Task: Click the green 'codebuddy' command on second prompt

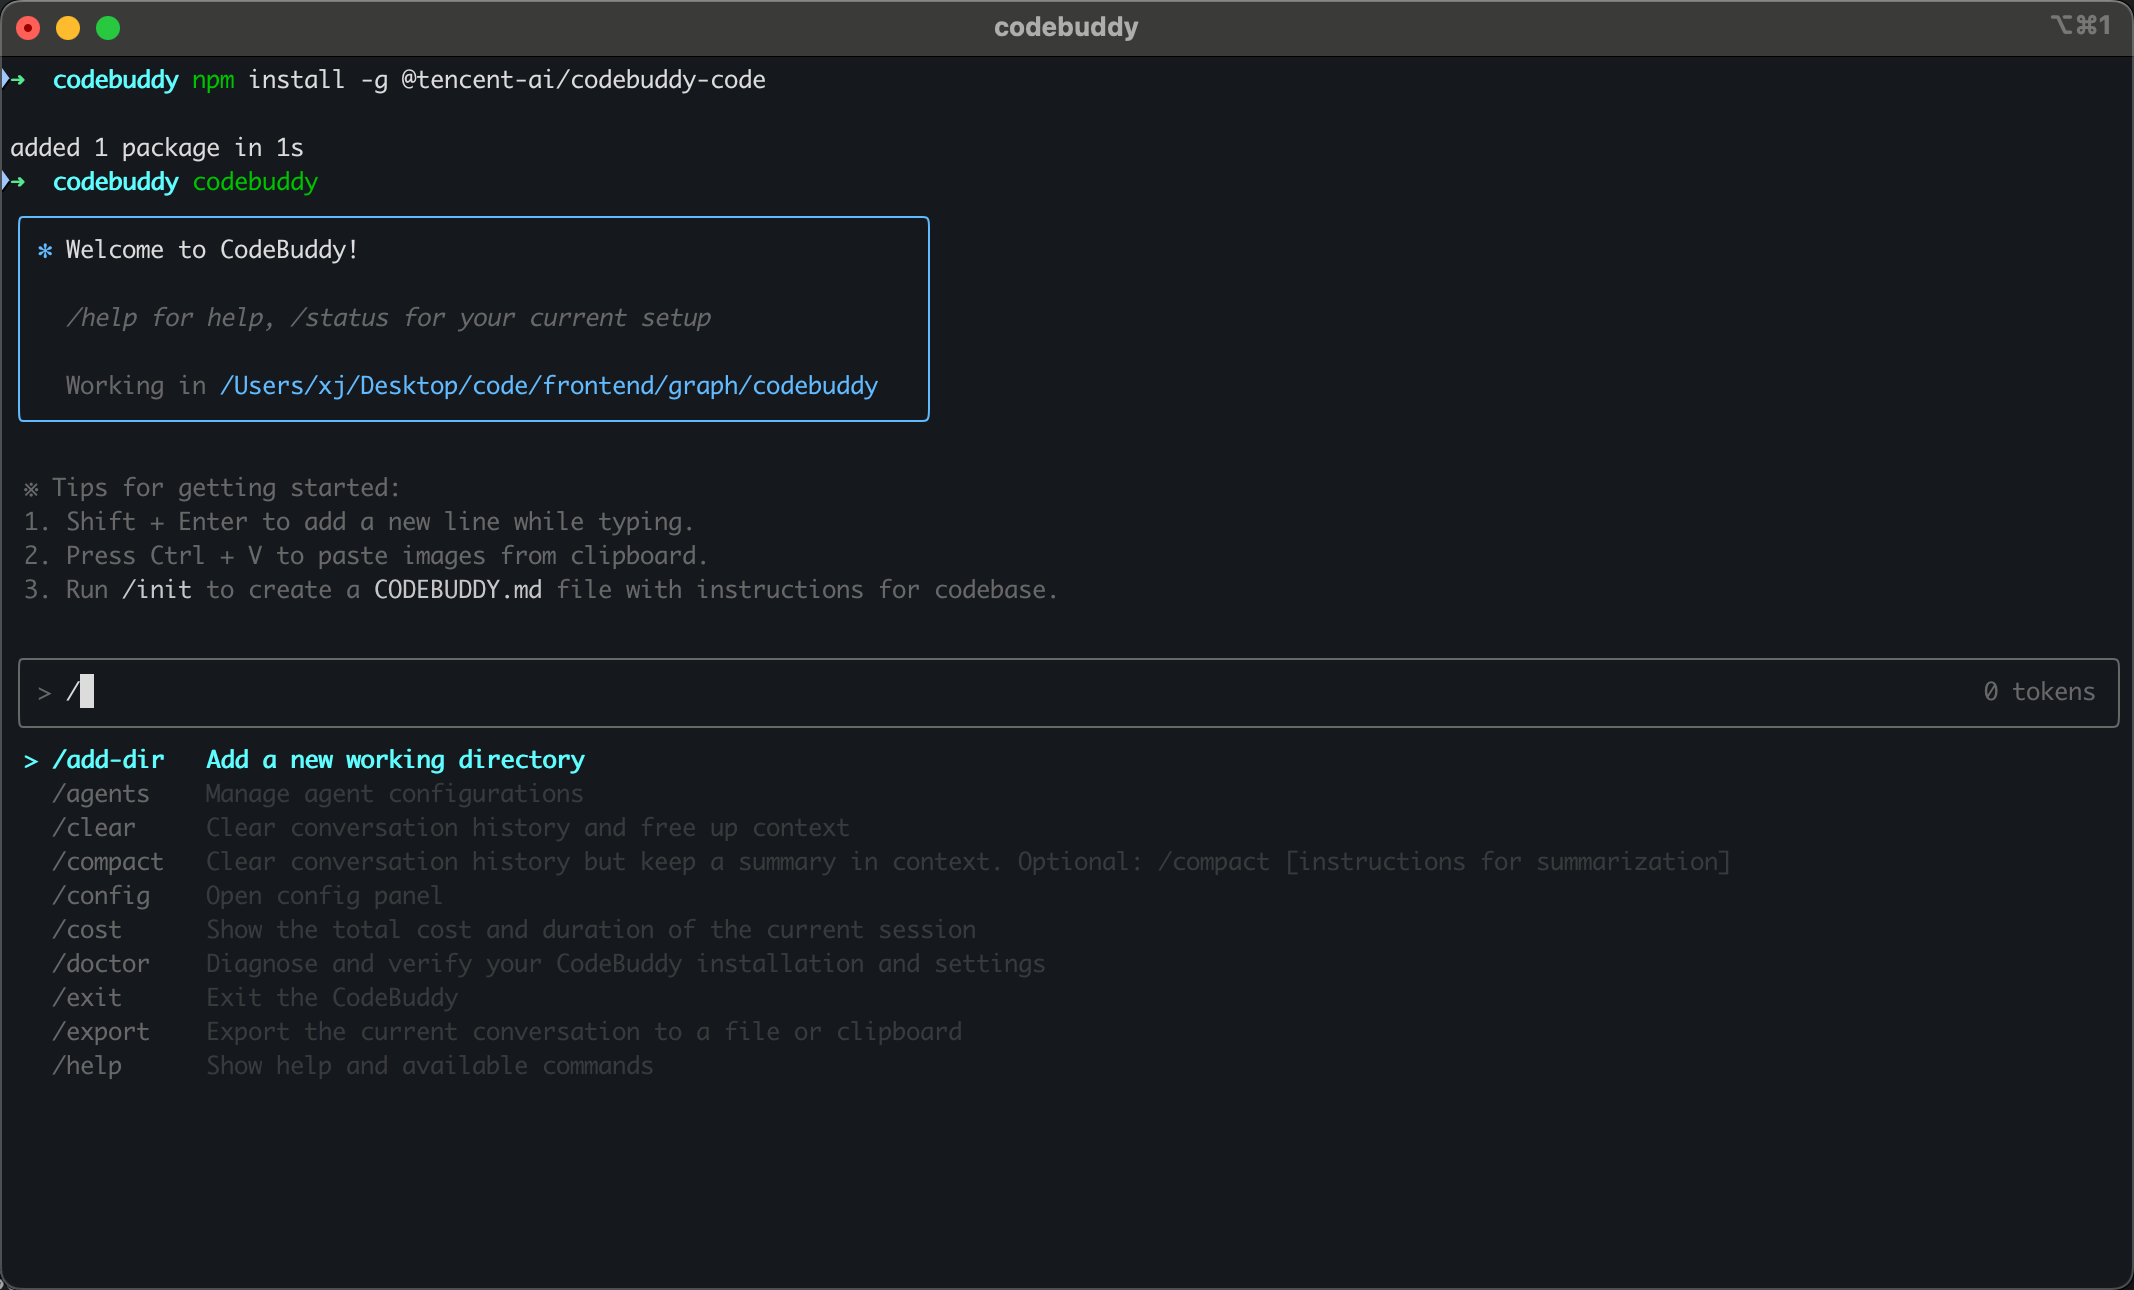Action: (255, 182)
